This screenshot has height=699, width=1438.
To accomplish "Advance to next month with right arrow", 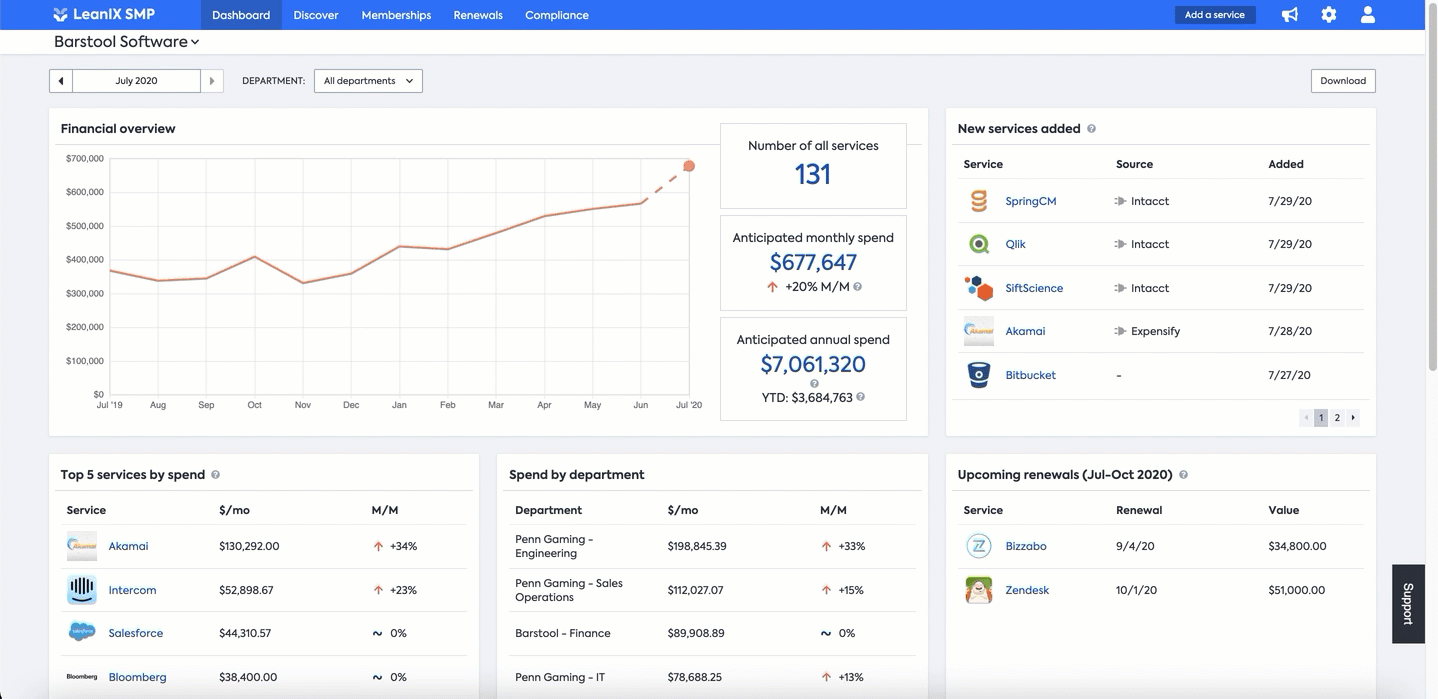I will tap(212, 81).
